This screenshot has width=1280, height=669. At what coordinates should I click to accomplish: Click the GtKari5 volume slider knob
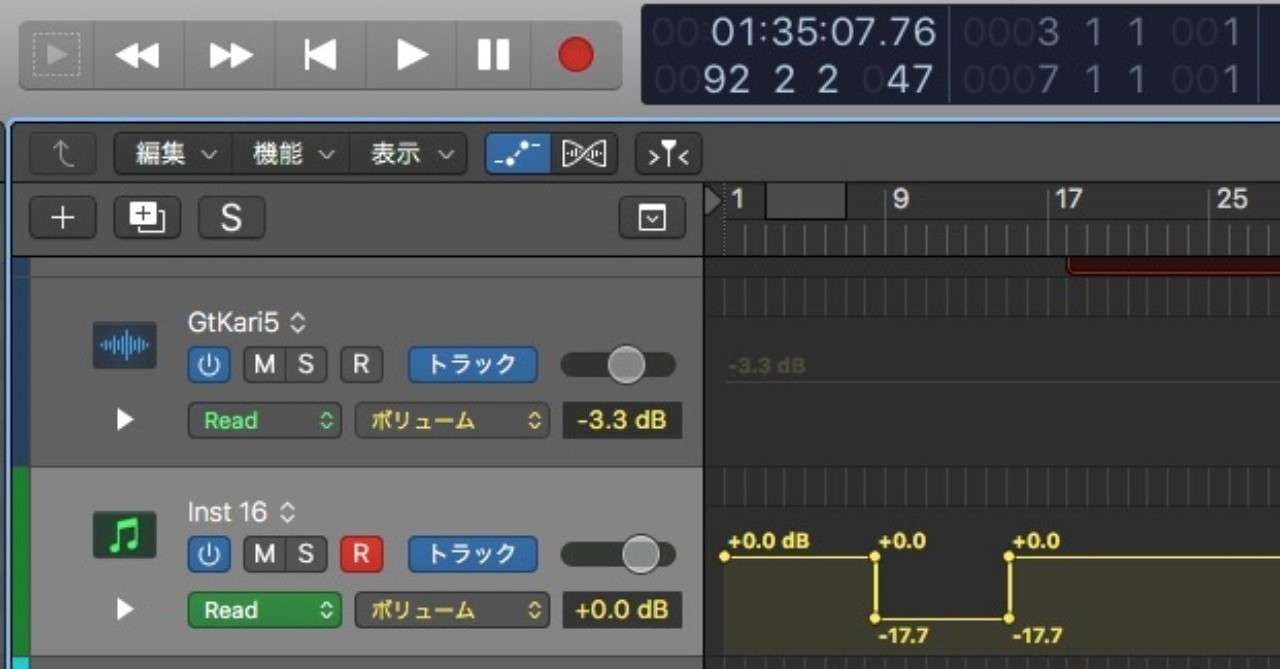(626, 365)
